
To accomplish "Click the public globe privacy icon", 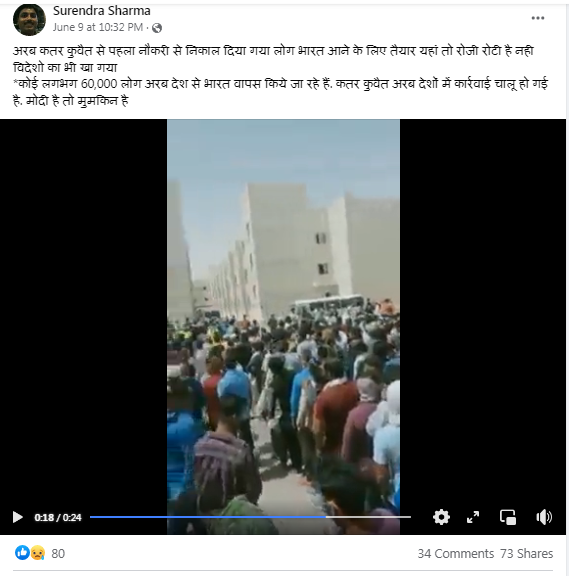I will [157, 28].
